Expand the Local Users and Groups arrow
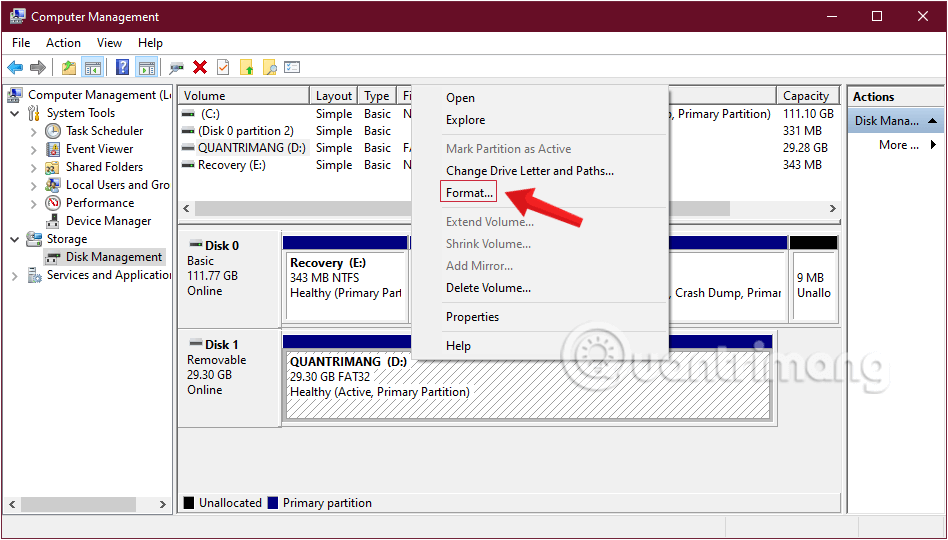Viewport: 948px width, 540px height. (34, 185)
